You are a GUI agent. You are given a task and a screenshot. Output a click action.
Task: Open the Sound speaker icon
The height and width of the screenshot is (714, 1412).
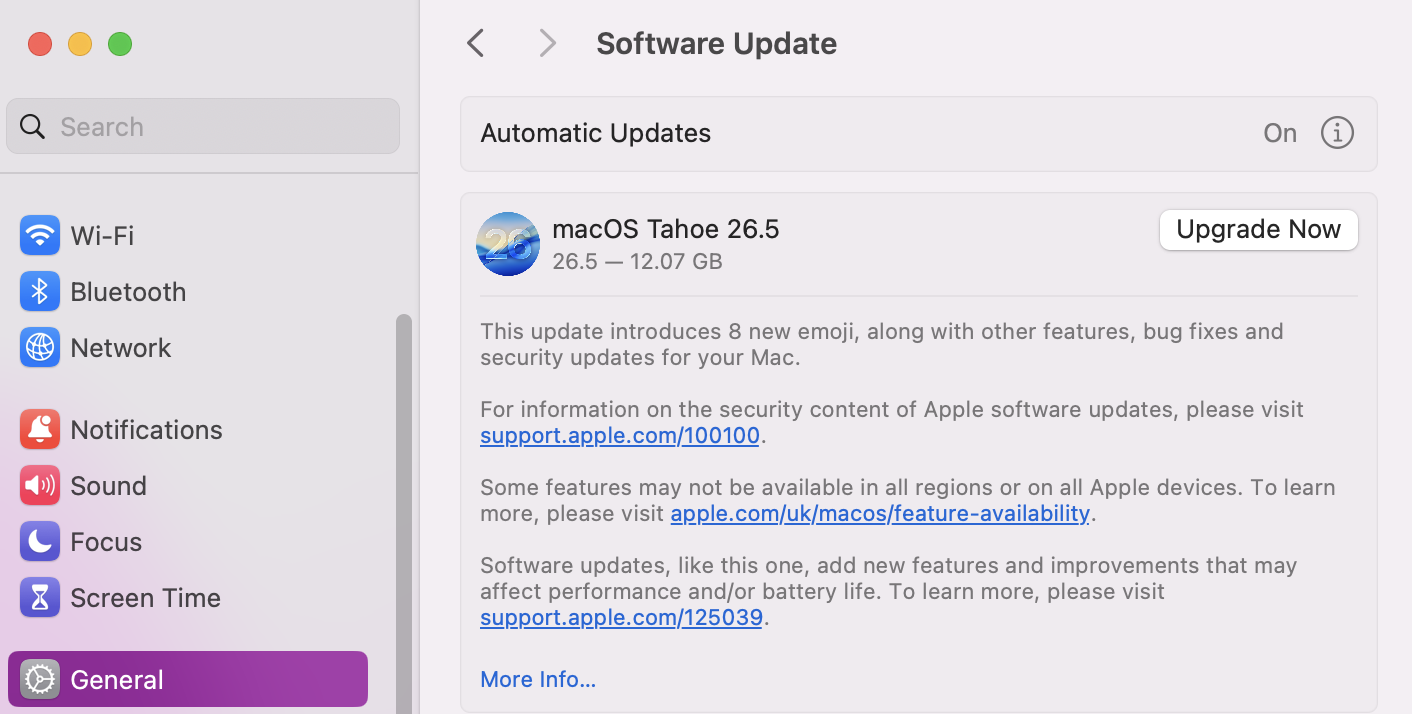(40, 486)
